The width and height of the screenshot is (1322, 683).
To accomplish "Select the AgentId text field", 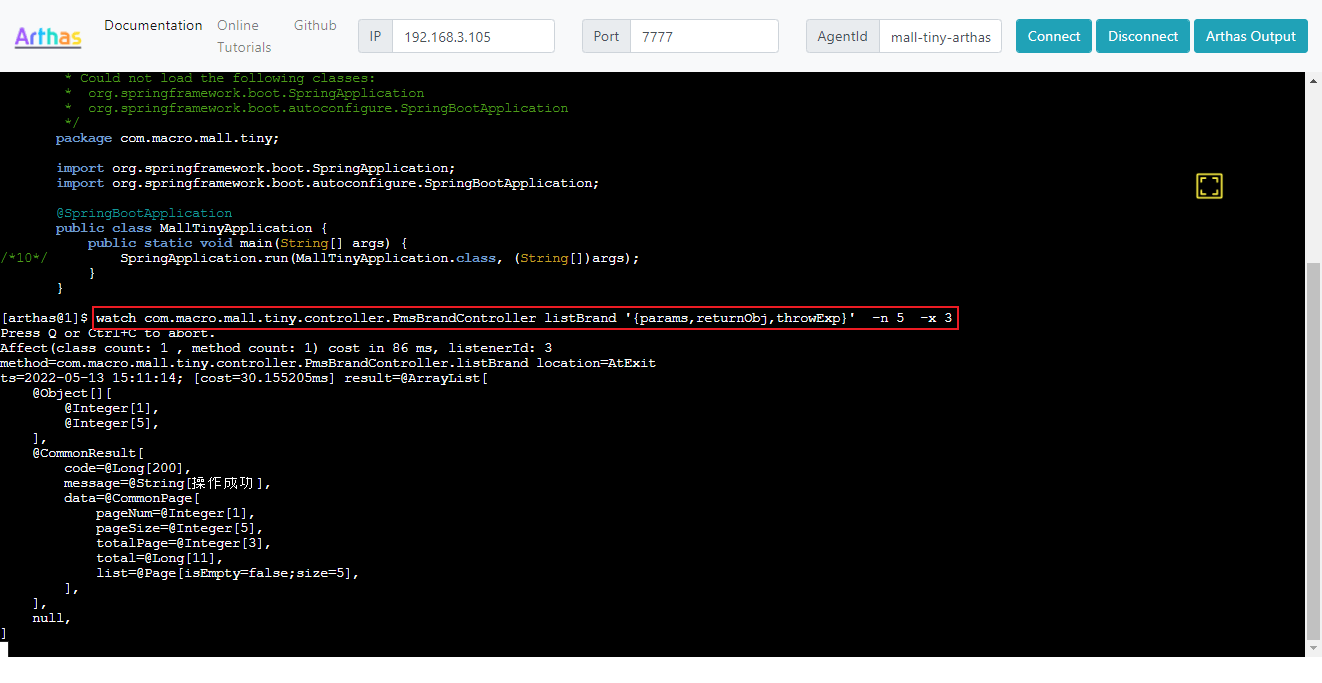I will click(940, 36).
